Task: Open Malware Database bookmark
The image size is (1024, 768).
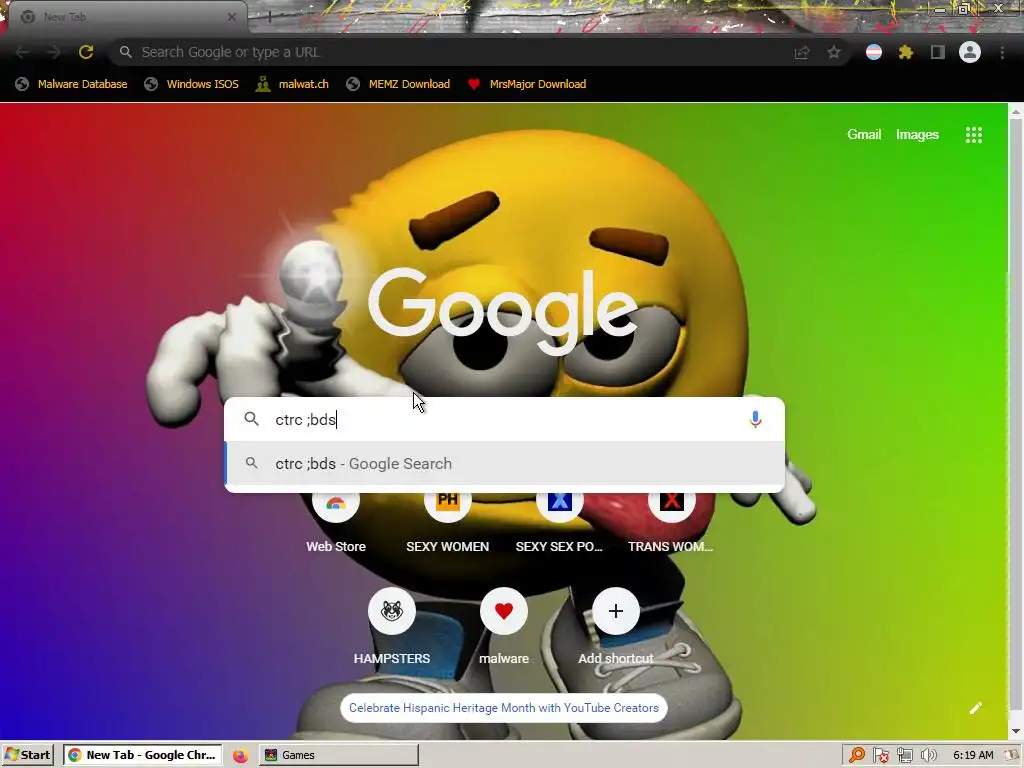Action: (72, 84)
